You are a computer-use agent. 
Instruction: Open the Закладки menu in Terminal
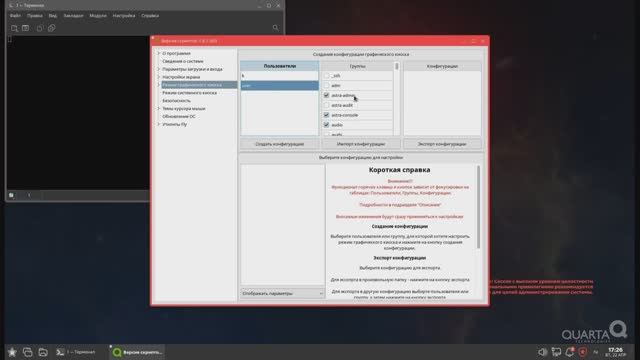[73, 16]
